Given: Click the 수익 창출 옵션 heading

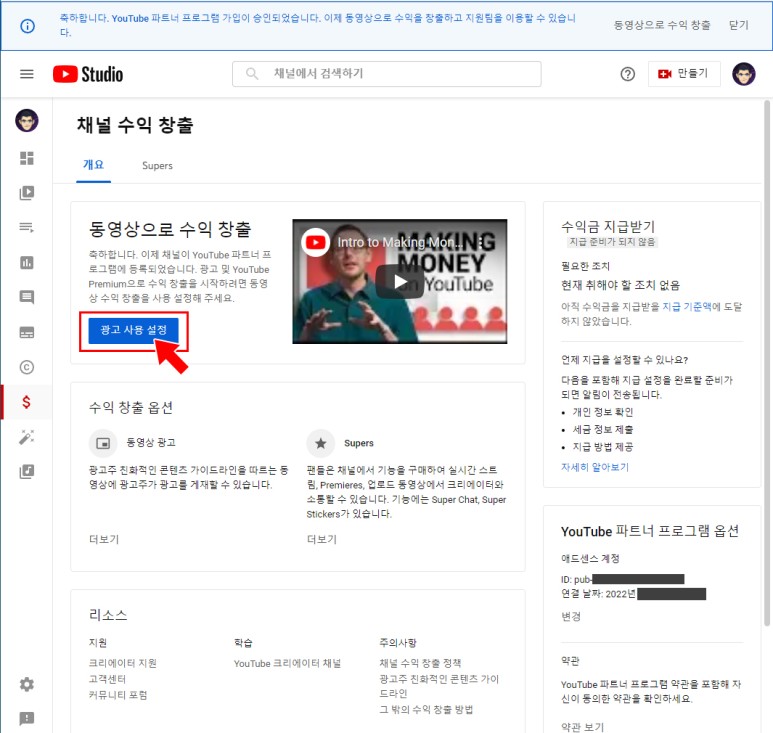Looking at the screenshot, I should pyautogui.click(x=131, y=408).
